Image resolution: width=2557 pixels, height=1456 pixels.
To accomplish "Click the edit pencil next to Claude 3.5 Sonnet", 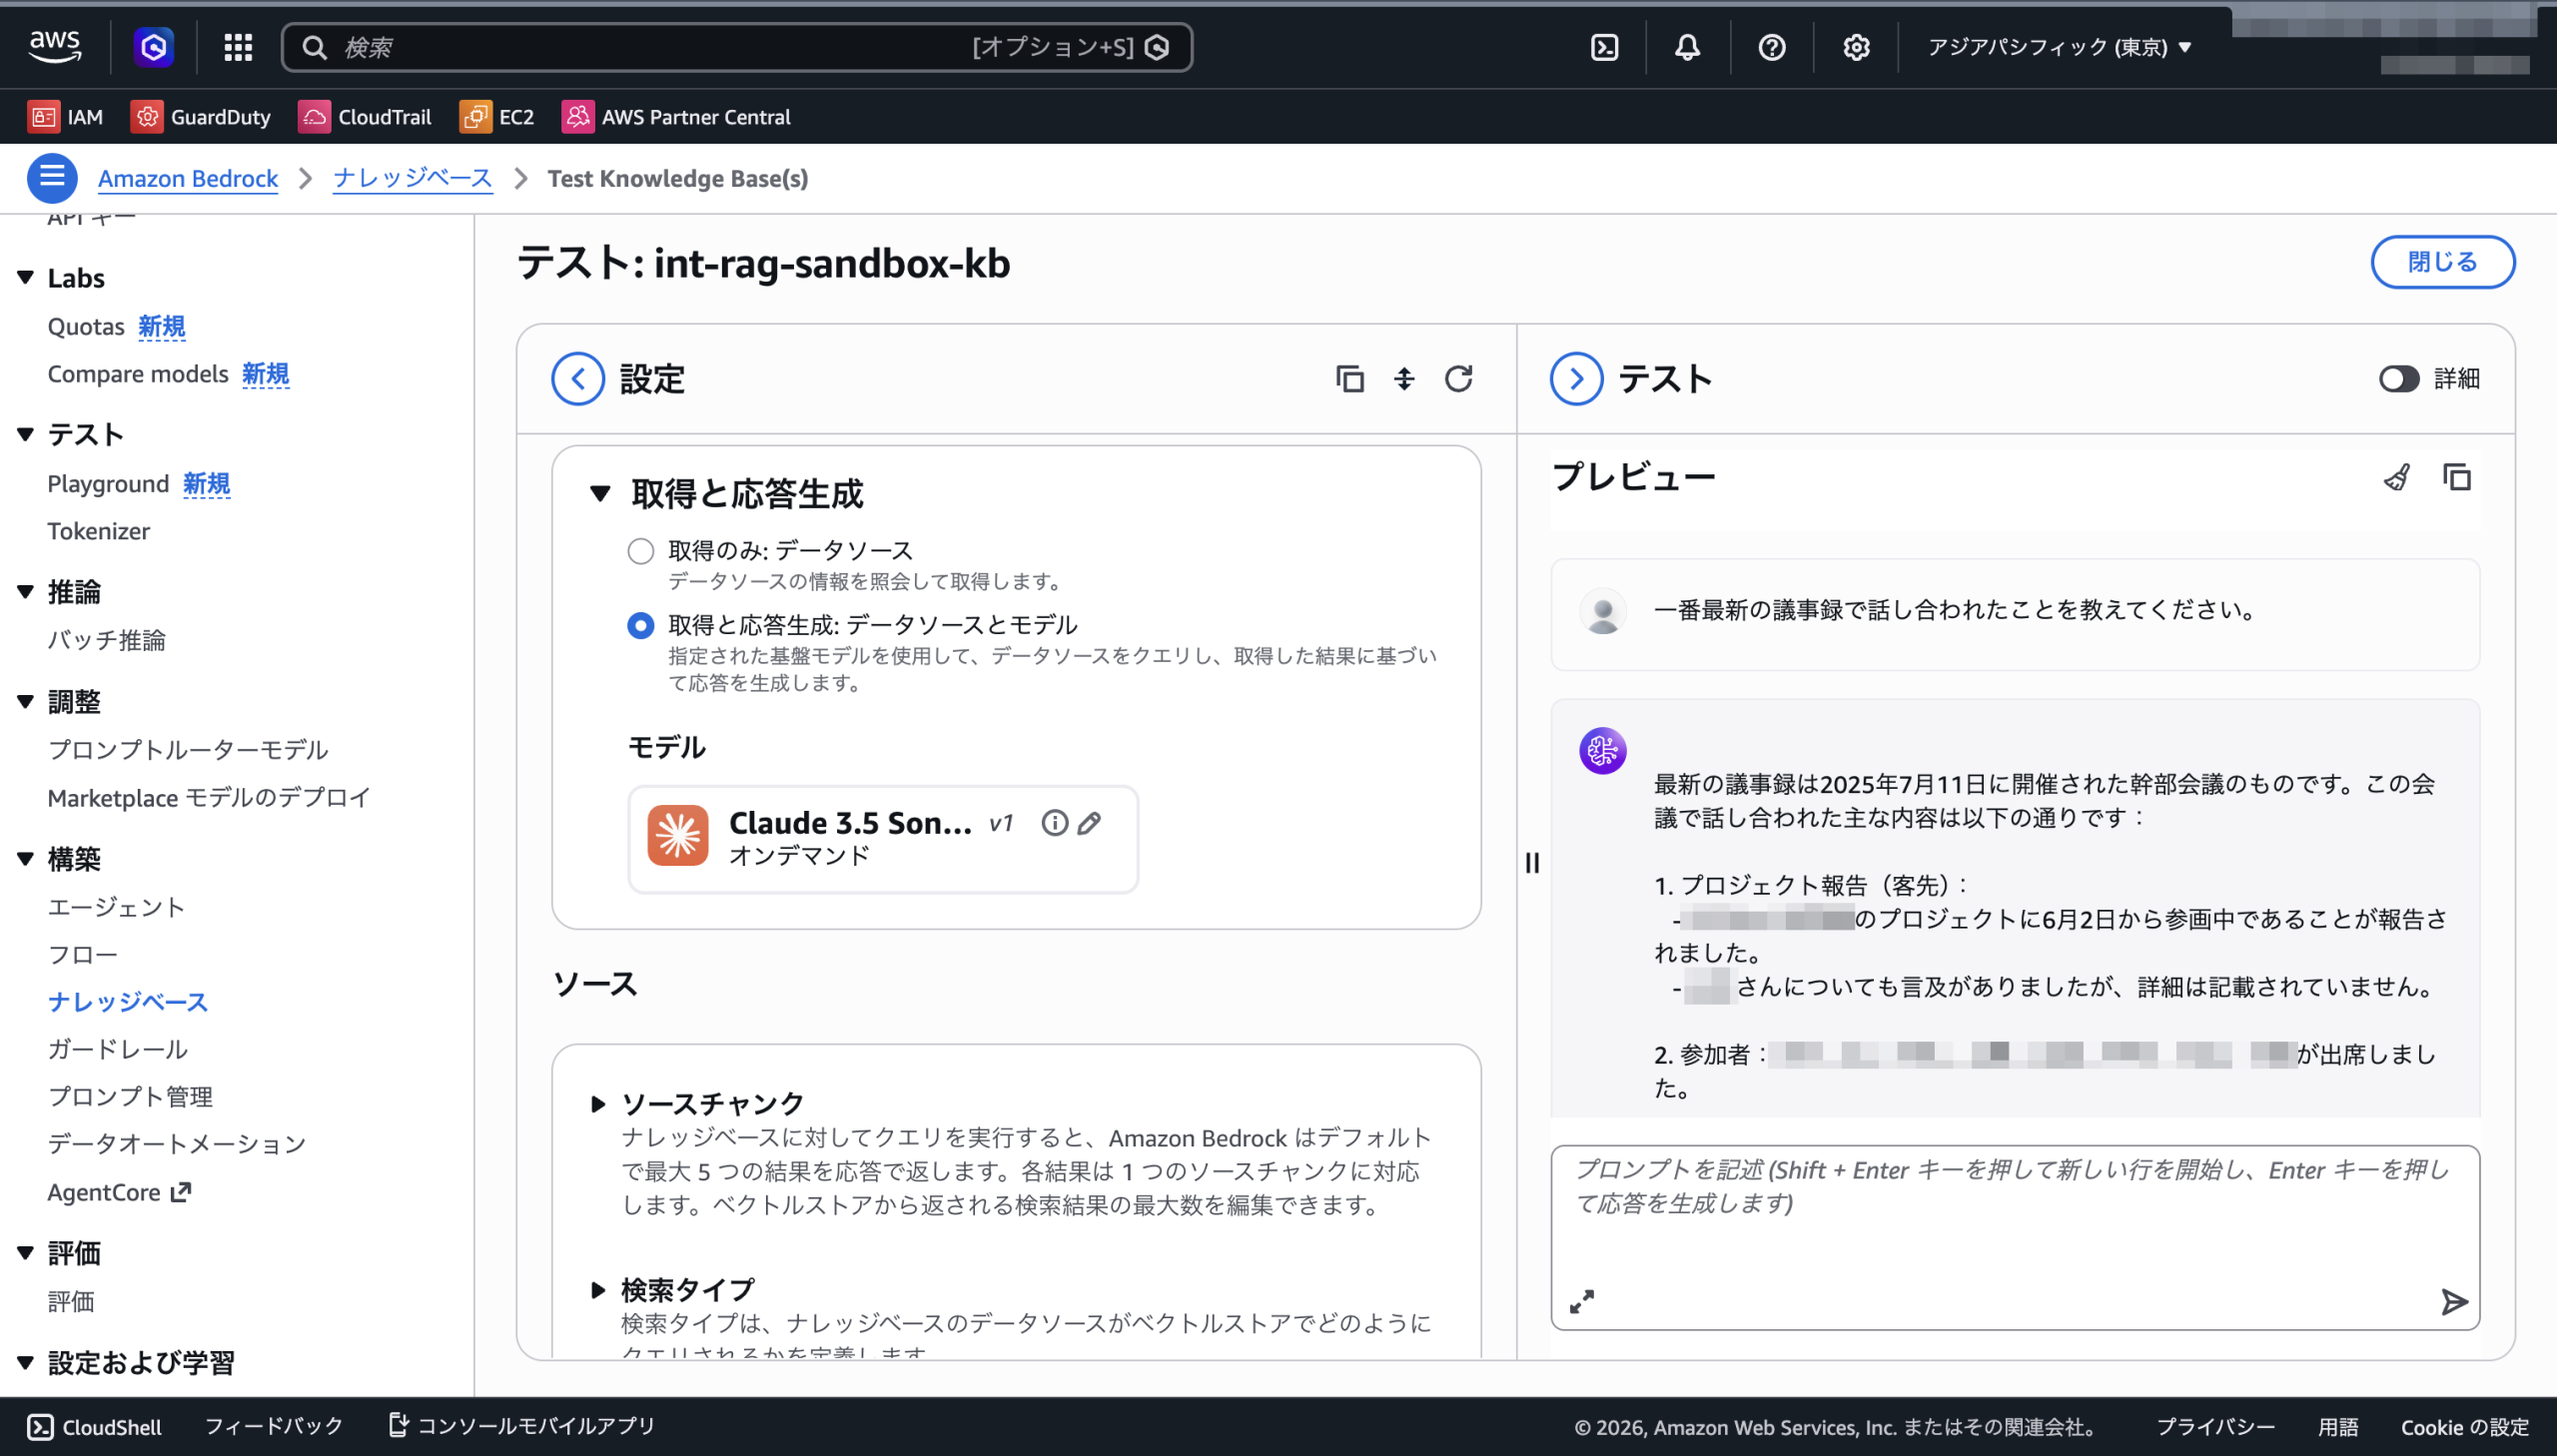I will [1089, 823].
